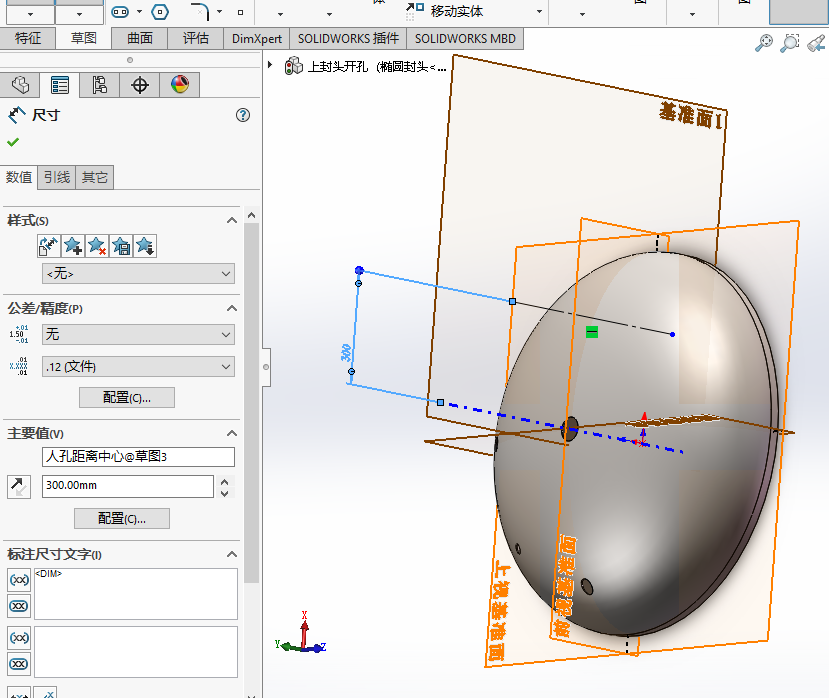Toggle the parenthesis option in dimension text section

pyautogui.click(x=18, y=579)
